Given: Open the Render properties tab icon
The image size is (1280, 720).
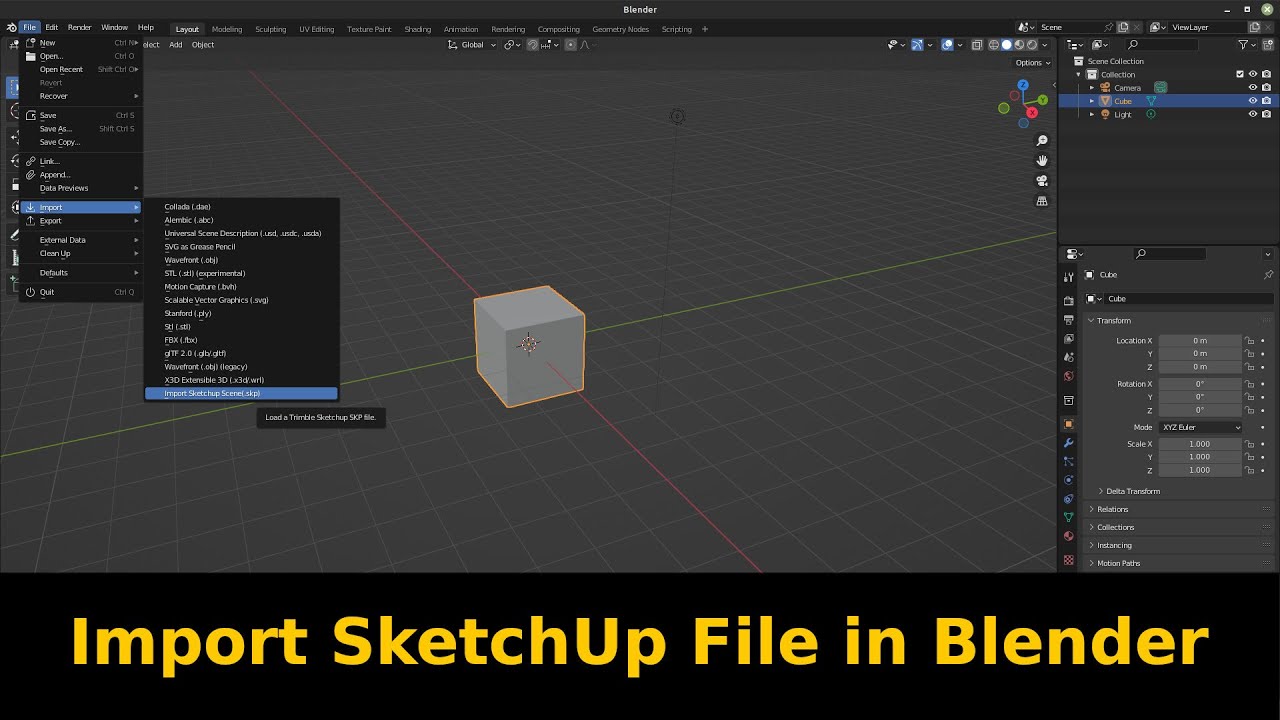Looking at the screenshot, I should (1068, 301).
